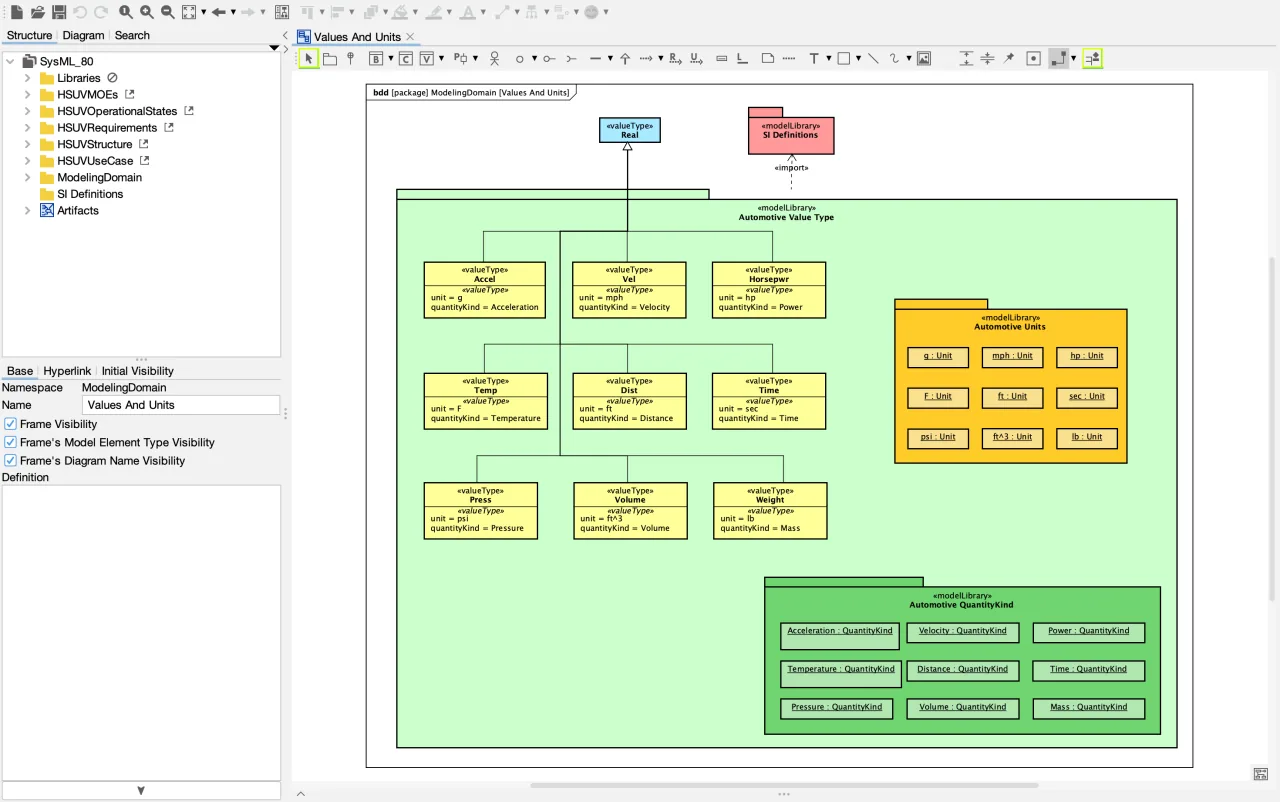Expand the HSUVStructure node
Viewport: 1280px width, 802px height.
(x=27, y=144)
